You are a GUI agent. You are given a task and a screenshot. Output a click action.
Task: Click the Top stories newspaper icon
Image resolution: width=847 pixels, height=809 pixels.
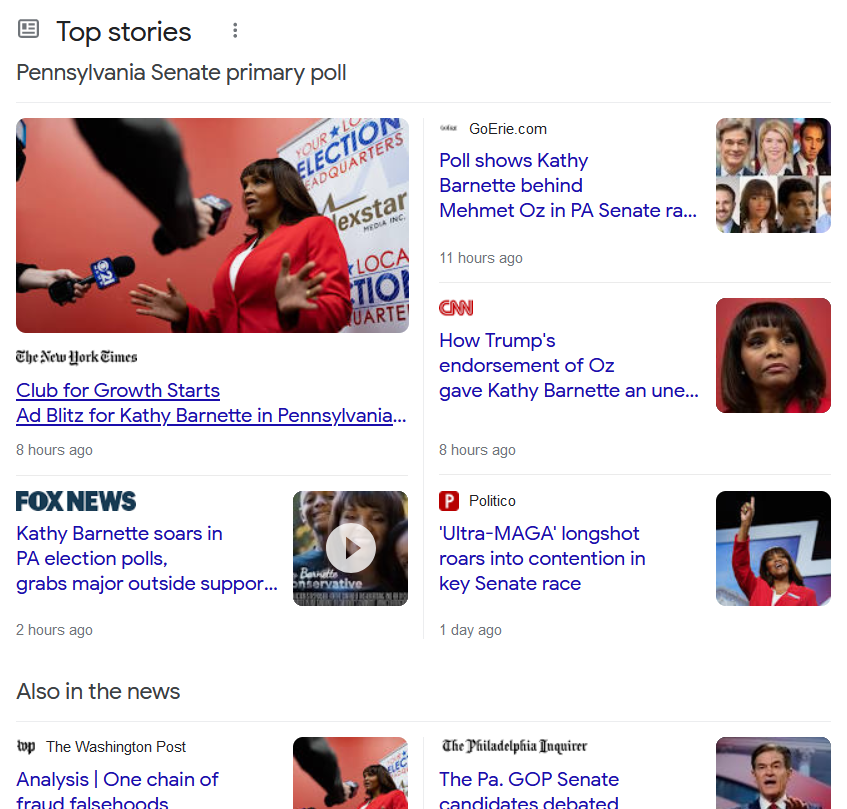[x=29, y=29]
